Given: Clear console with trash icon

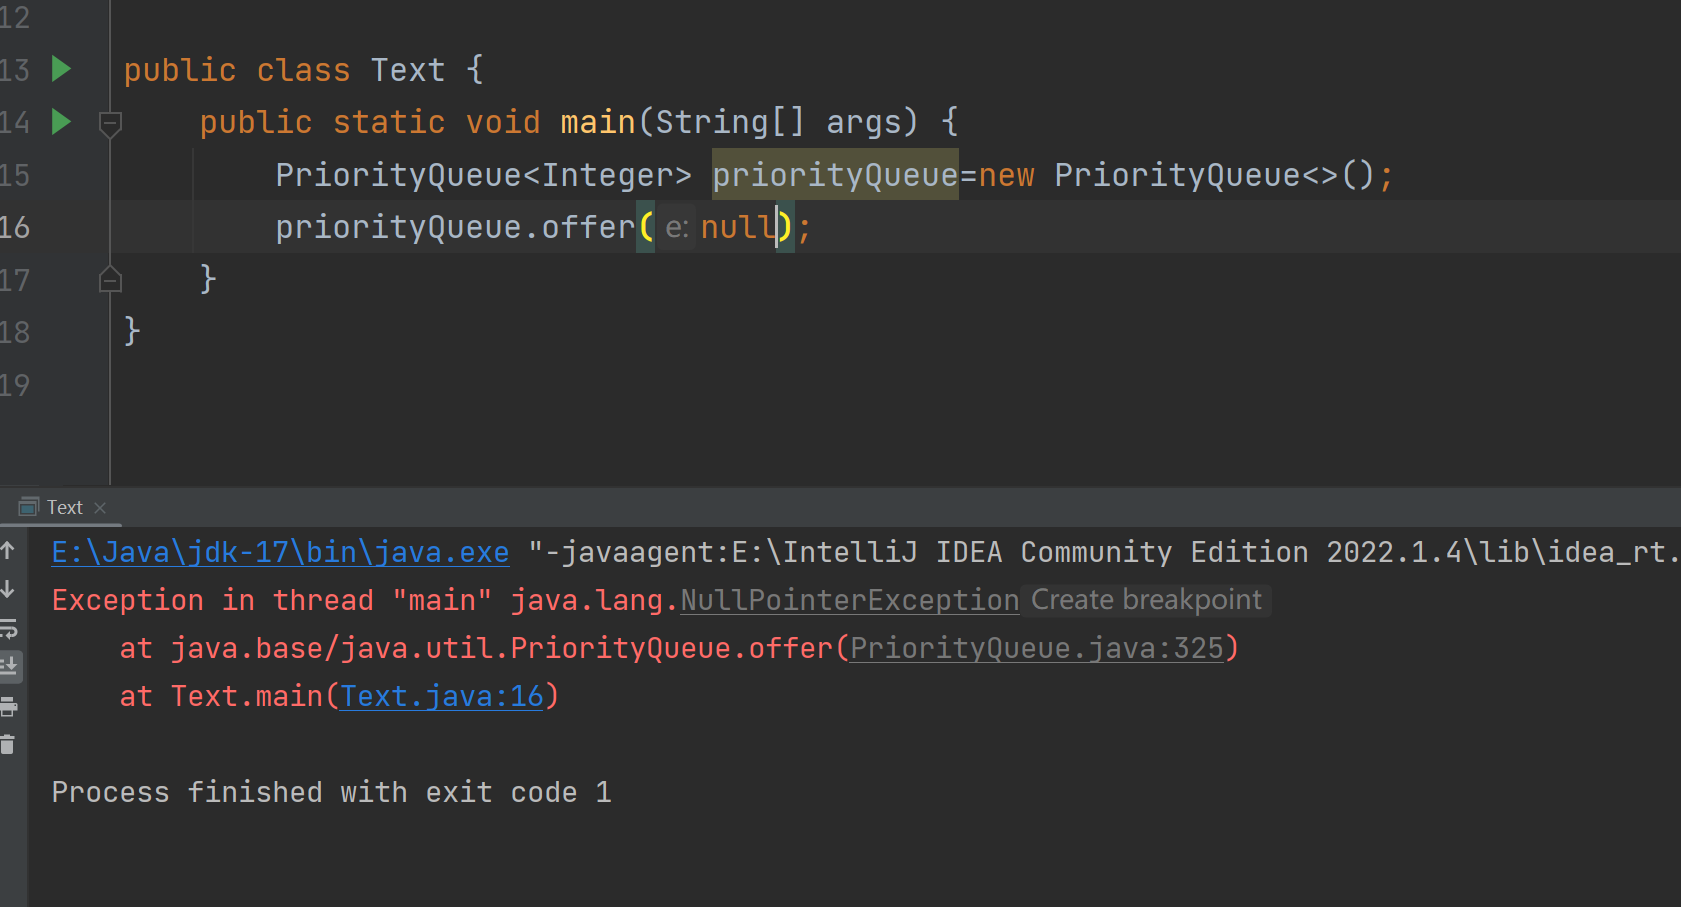Looking at the screenshot, I should 8,744.
